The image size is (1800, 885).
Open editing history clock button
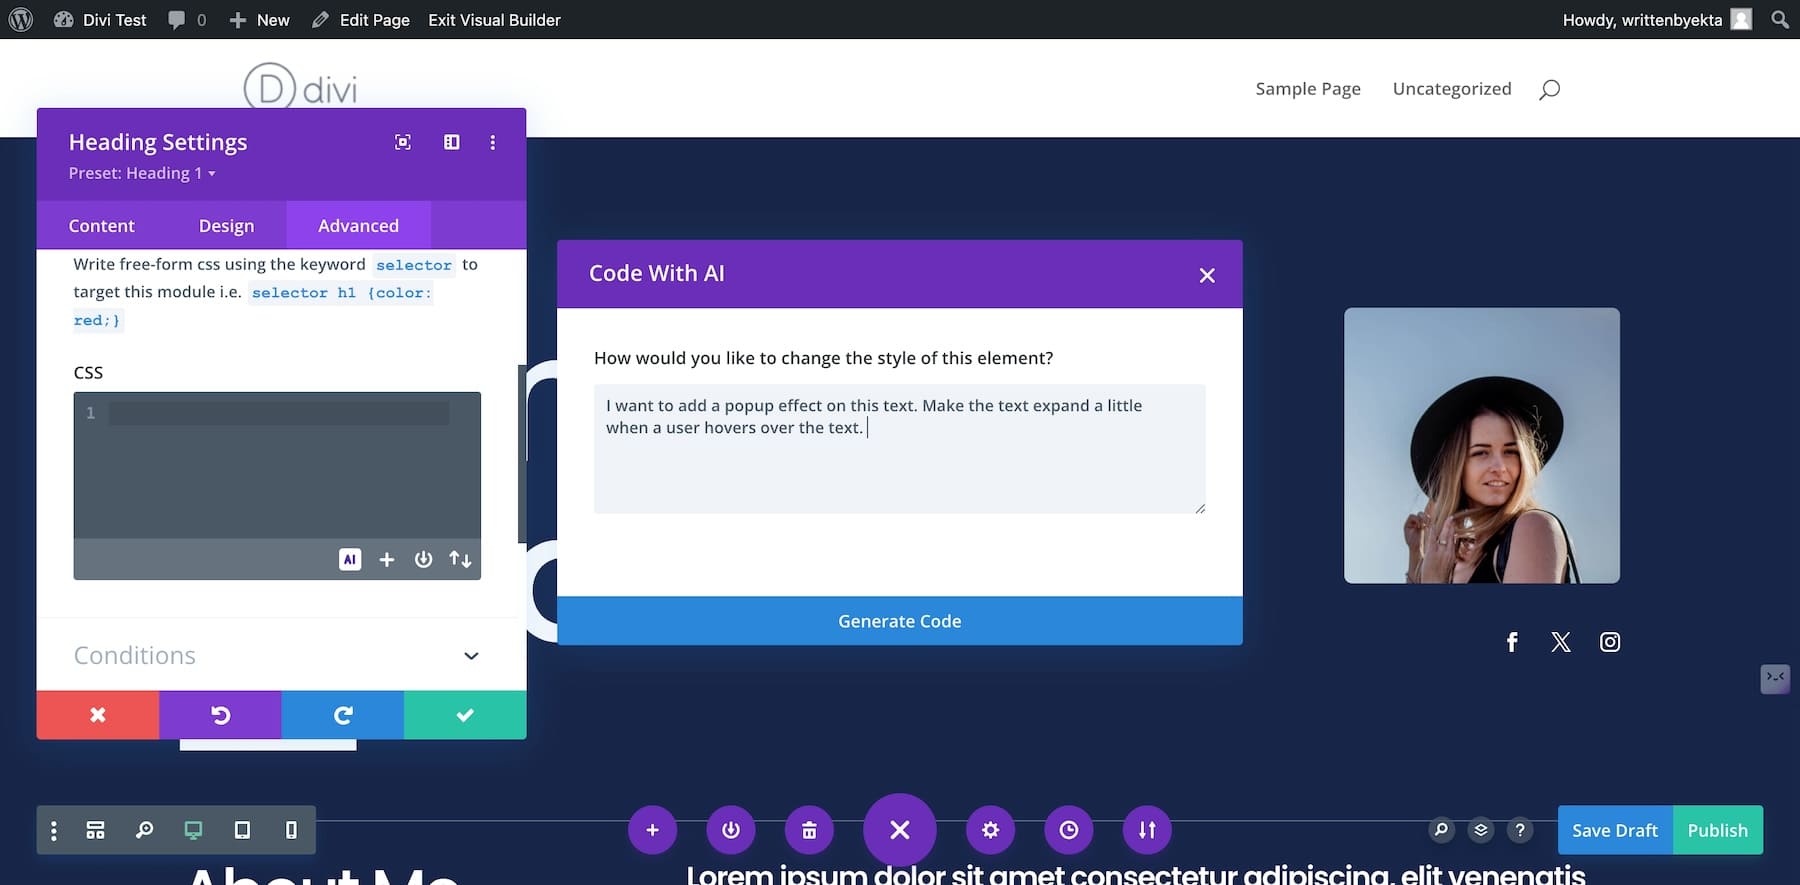(x=1069, y=830)
